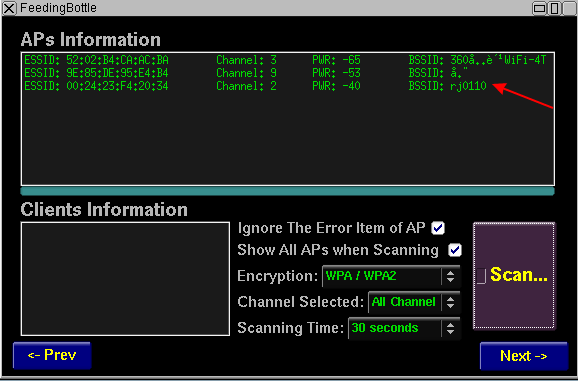Click the Channel: 3 value
The width and height of the screenshot is (578, 381).
click(246, 60)
